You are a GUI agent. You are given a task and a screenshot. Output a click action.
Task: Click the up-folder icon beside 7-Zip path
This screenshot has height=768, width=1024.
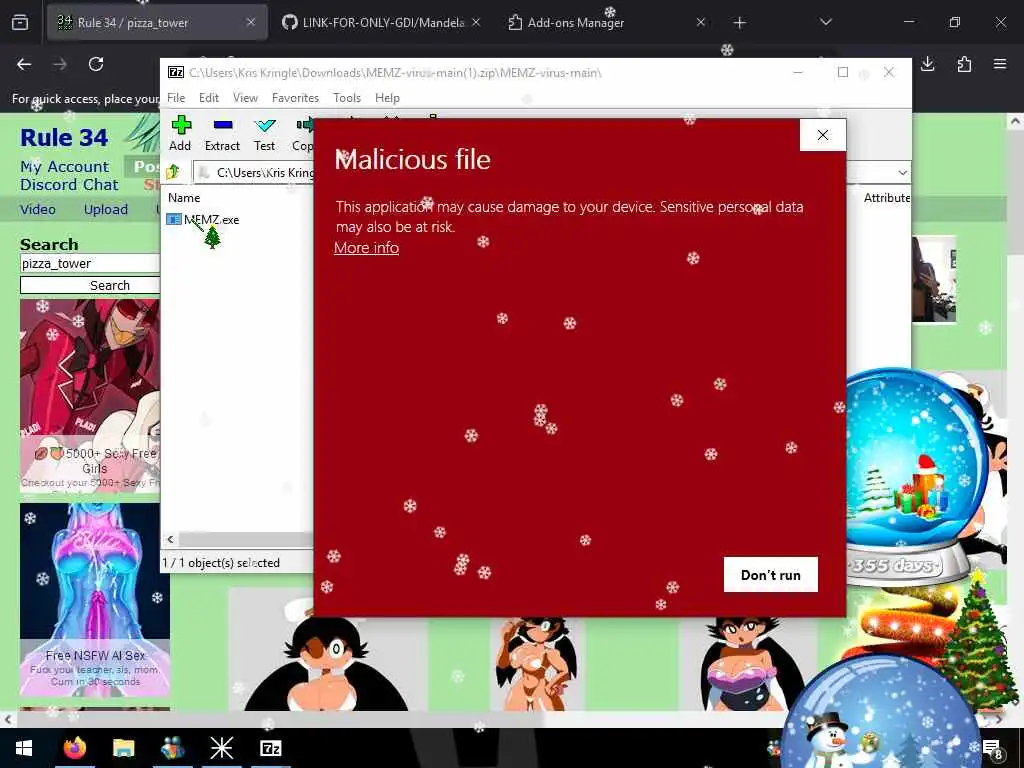click(x=173, y=172)
